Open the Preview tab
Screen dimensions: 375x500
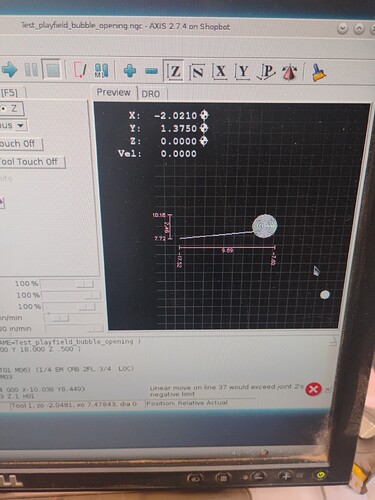click(x=113, y=92)
